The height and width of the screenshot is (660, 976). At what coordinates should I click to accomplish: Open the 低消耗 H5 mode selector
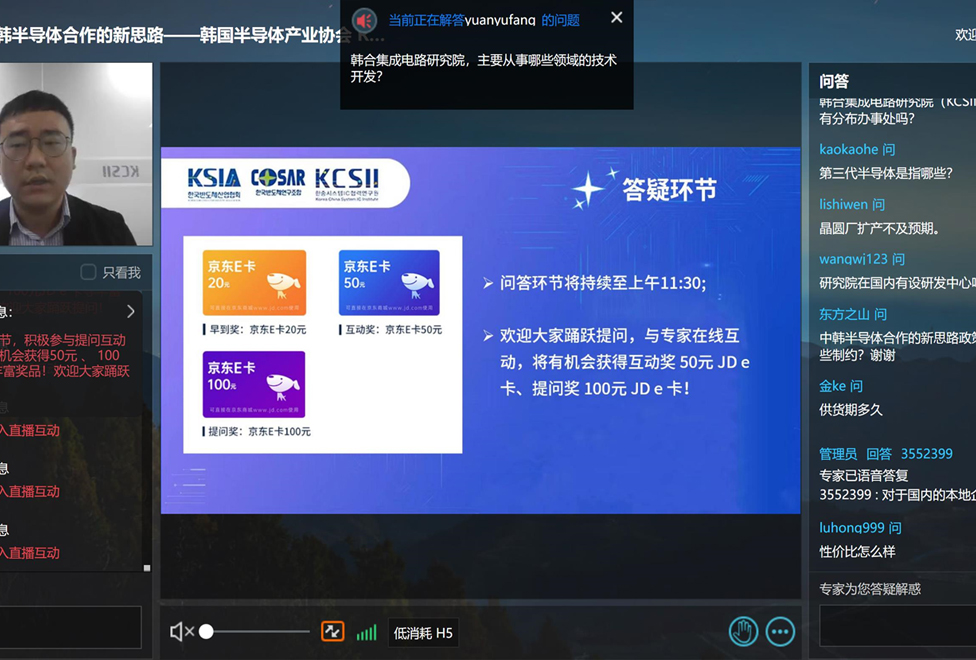coord(423,633)
